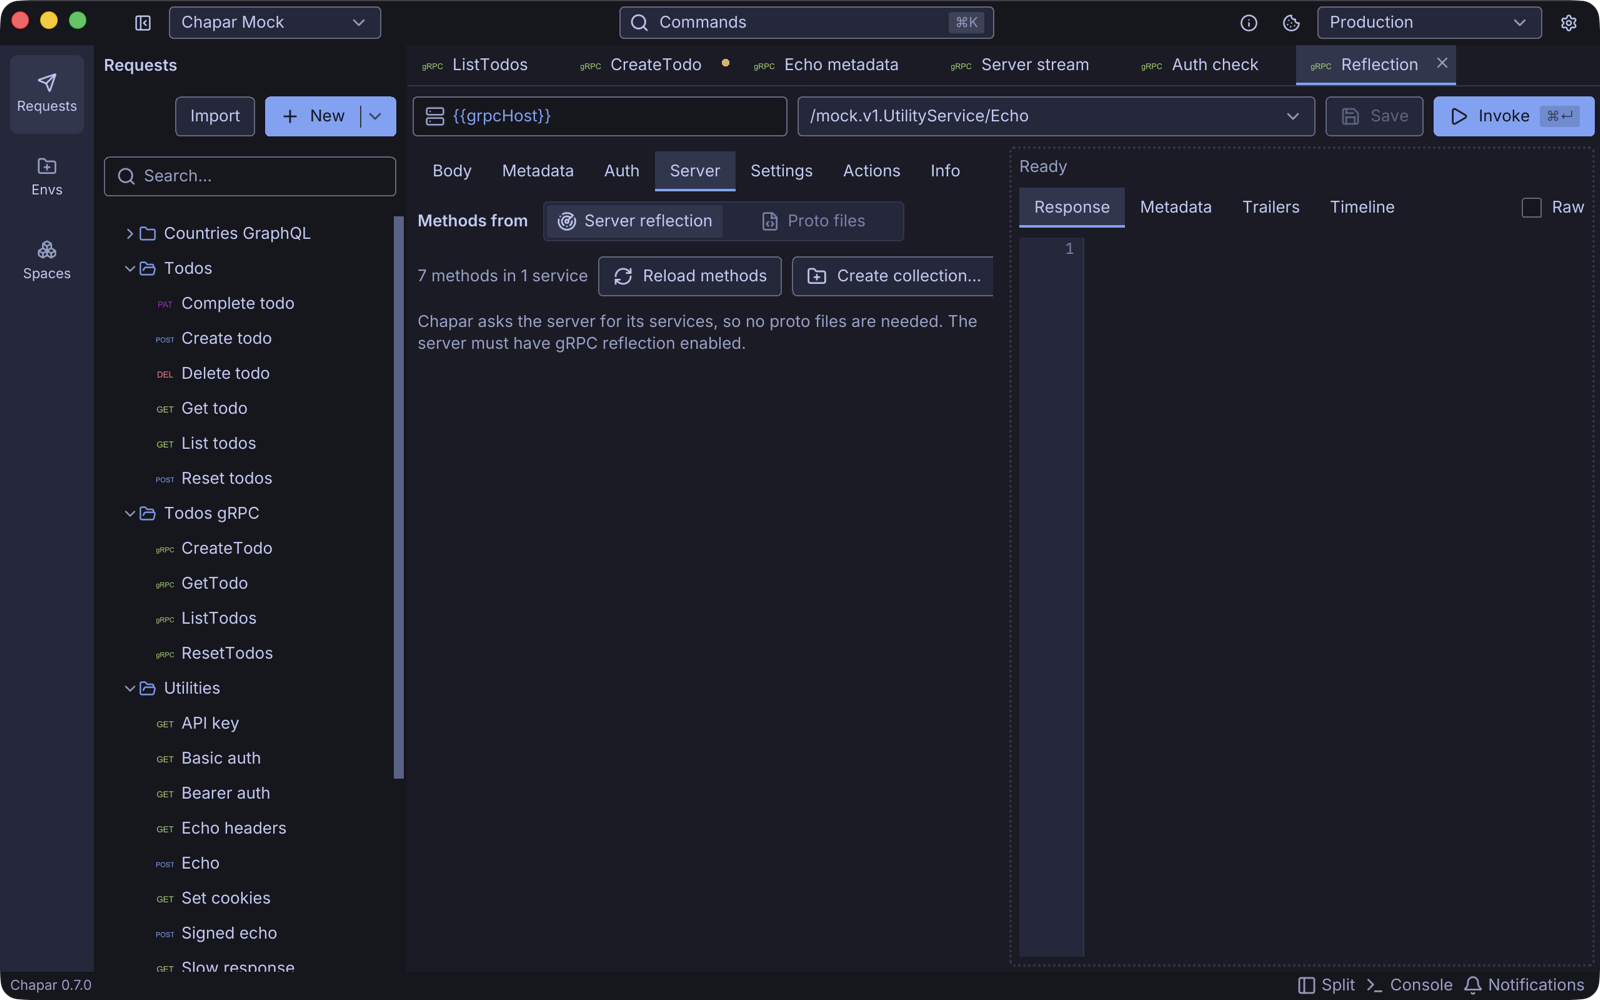Image resolution: width=1600 pixels, height=1000 pixels.
Task: Open the New request type dropdown arrow
Action: click(376, 116)
